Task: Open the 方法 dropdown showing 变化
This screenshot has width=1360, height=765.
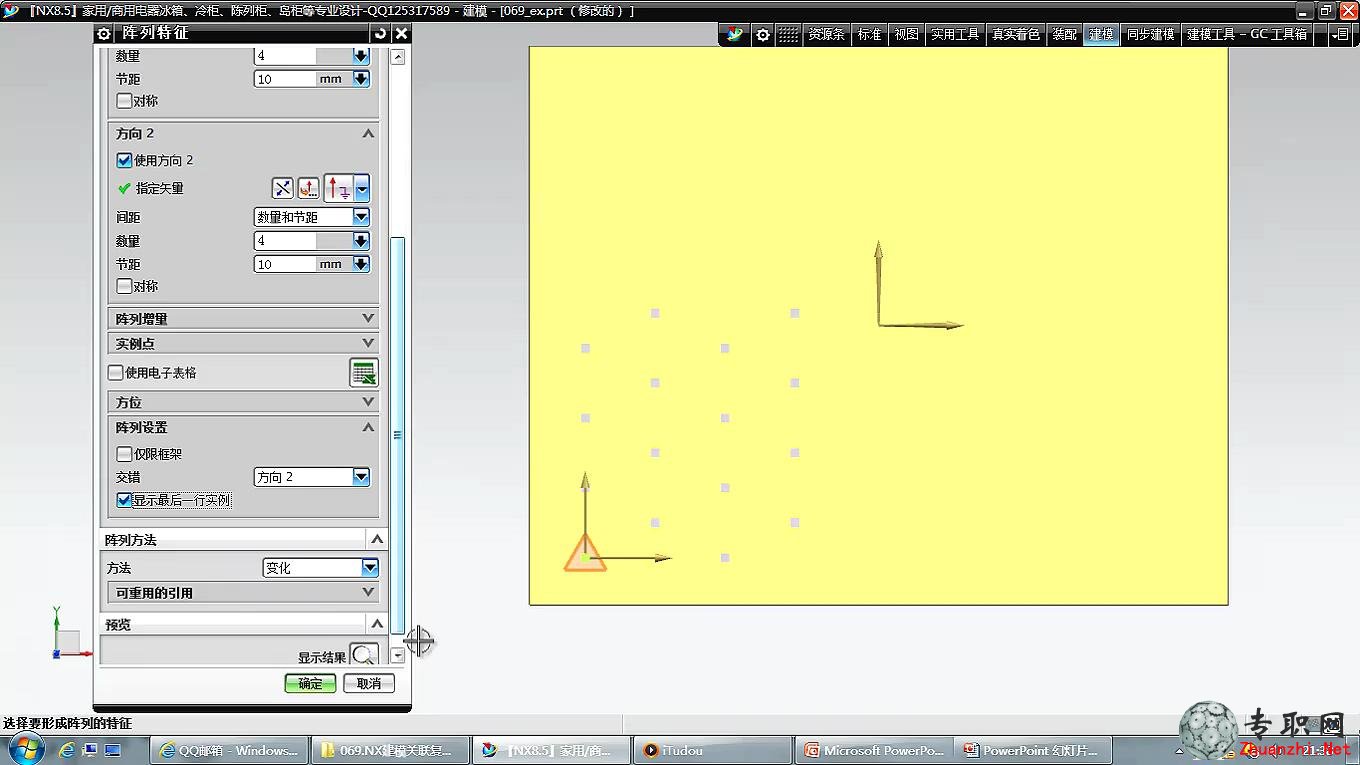Action: click(321, 568)
